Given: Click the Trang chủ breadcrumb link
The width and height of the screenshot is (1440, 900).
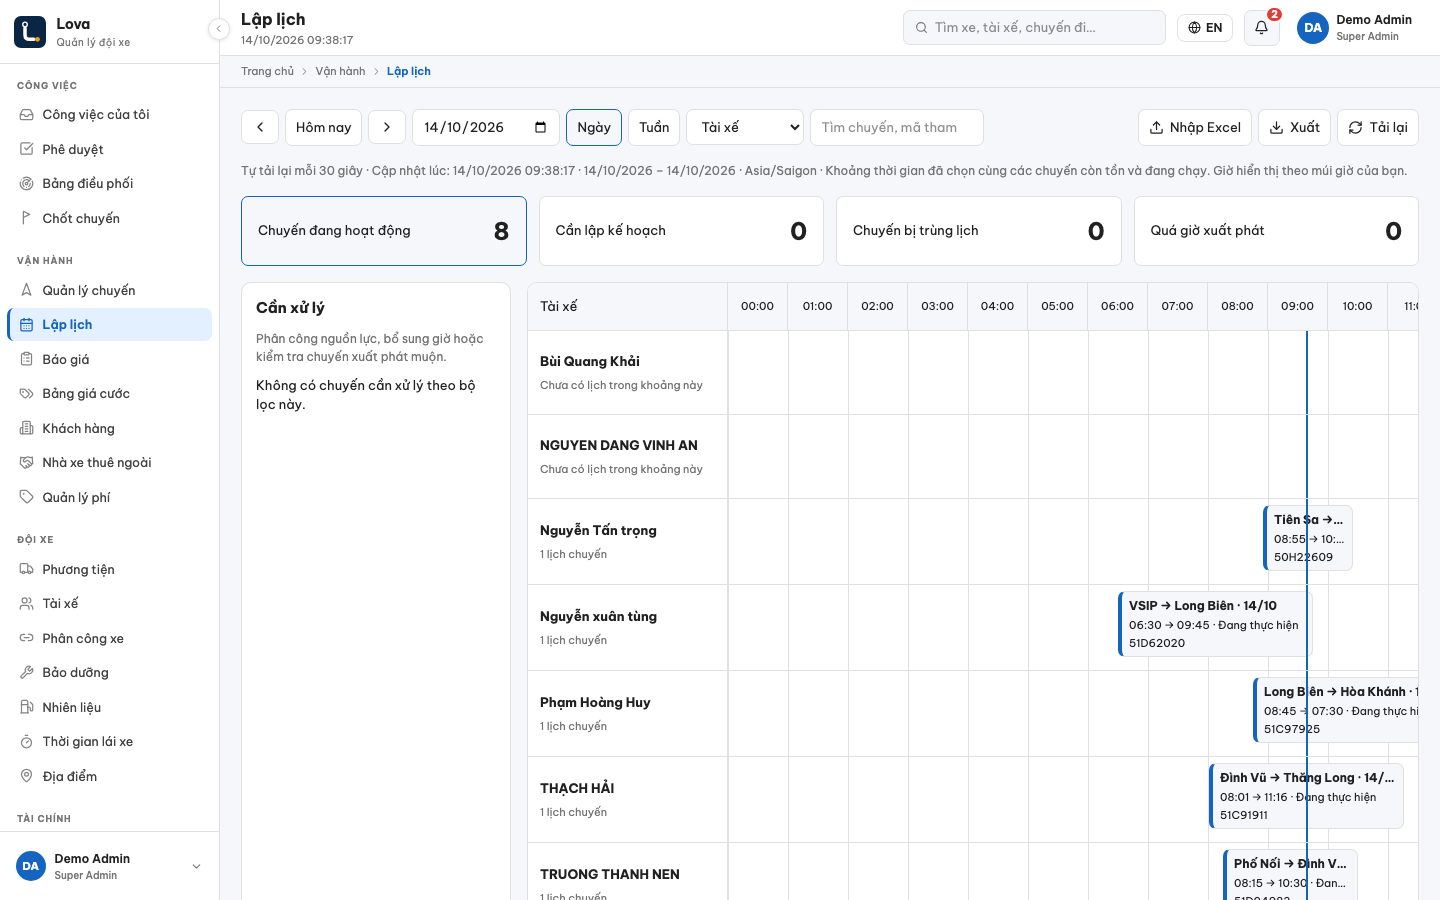Looking at the screenshot, I should (x=267, y=71).
